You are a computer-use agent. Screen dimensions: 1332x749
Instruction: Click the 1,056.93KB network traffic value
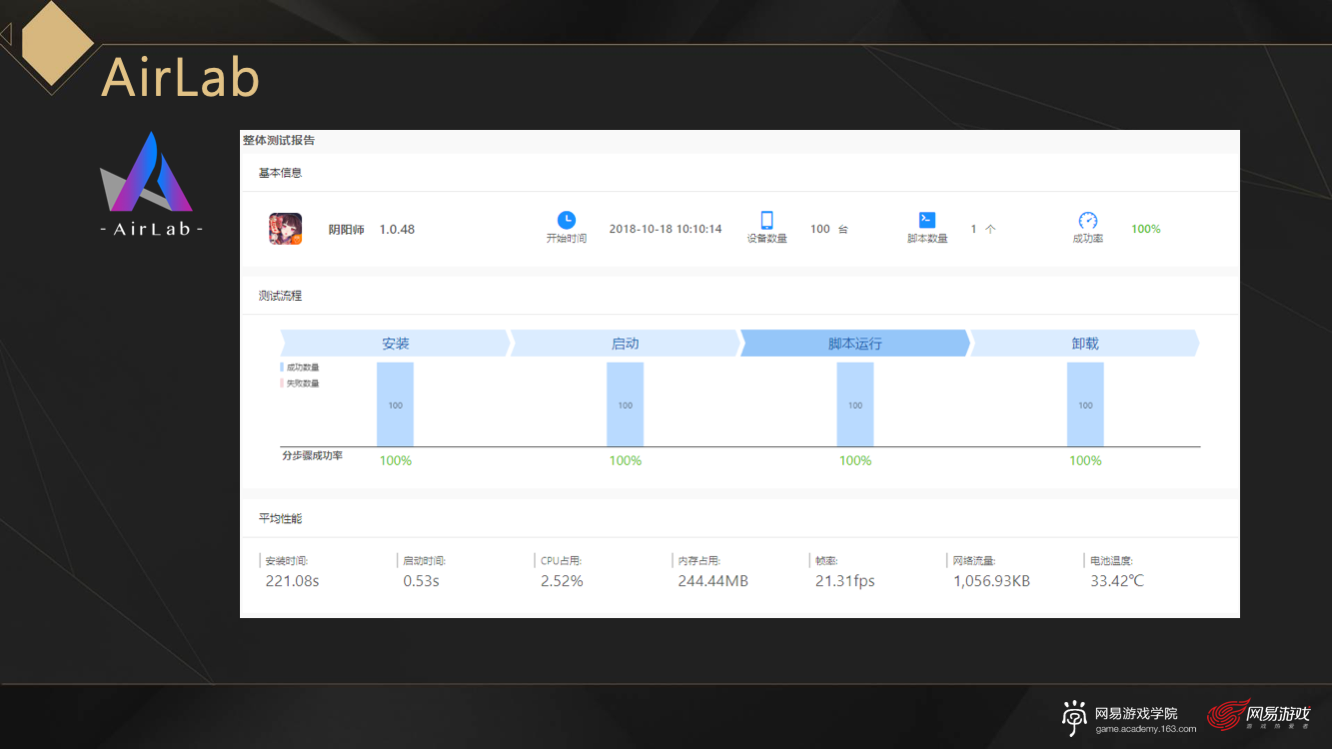pyautogui.click(x=991, y=581)
